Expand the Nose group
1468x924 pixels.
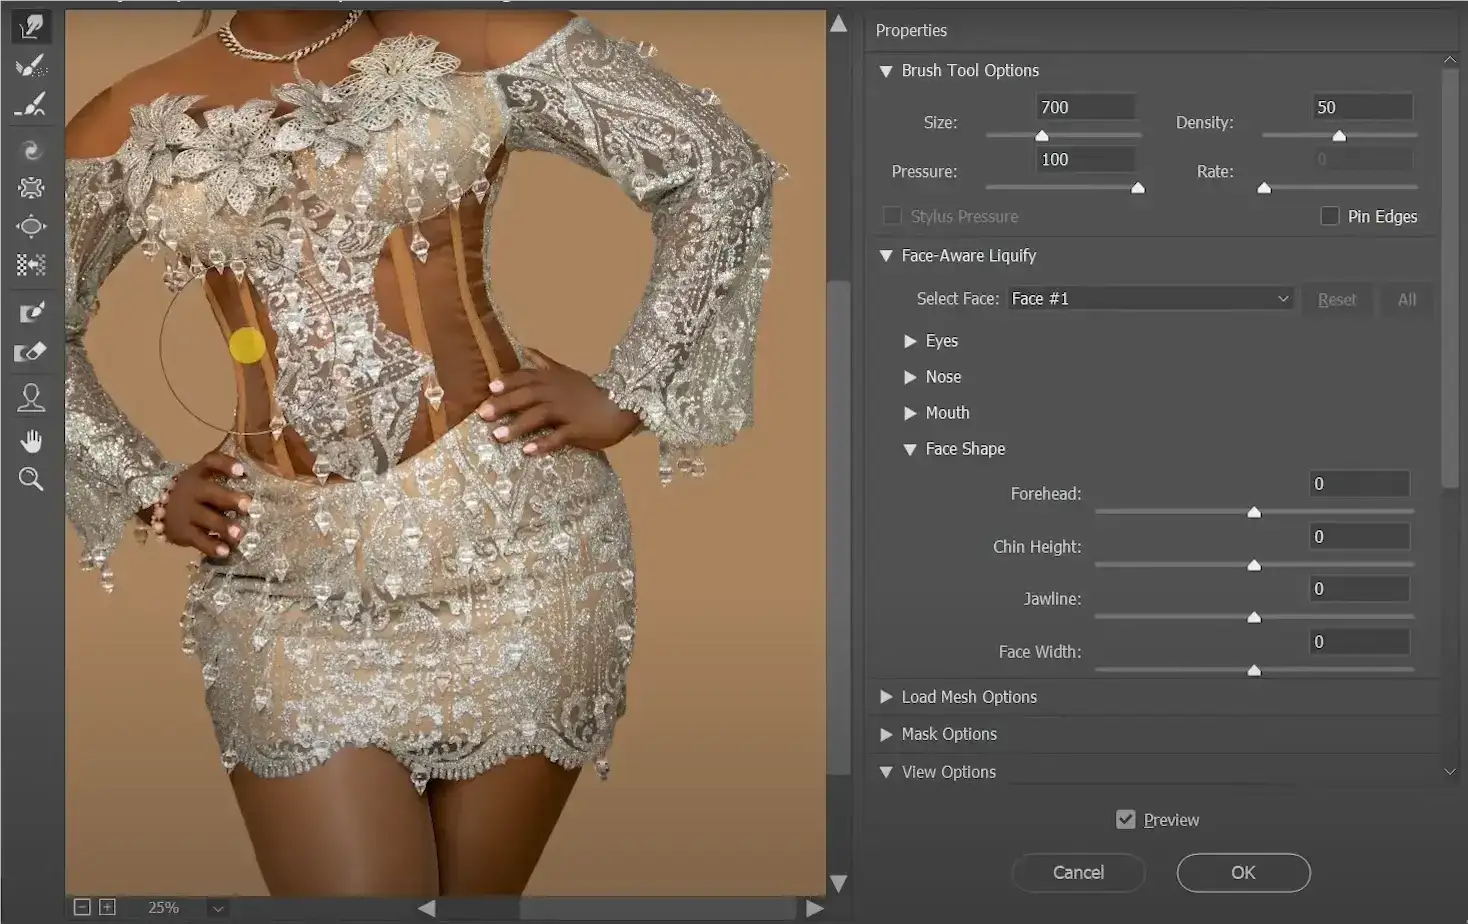coord(910,377)
